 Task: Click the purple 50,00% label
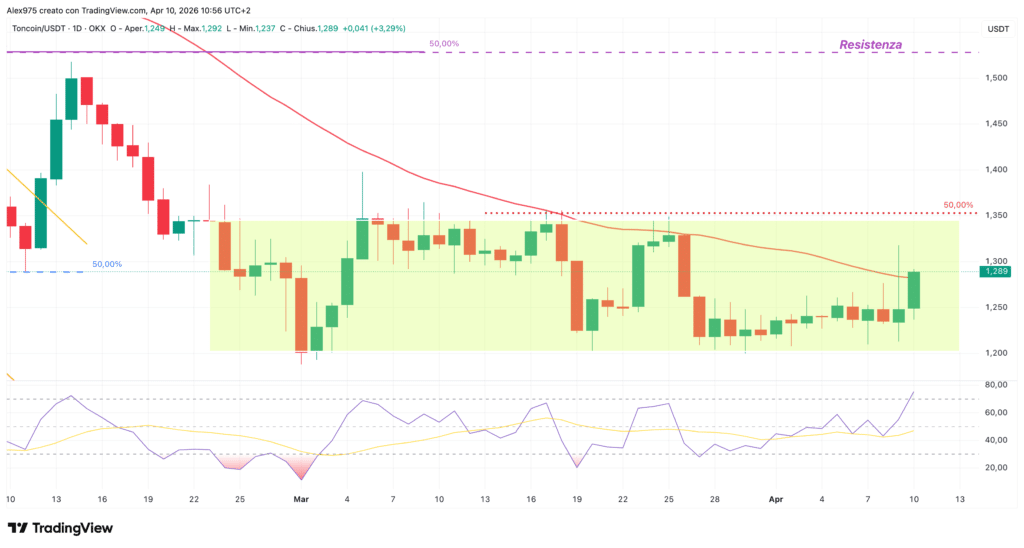pos(444,44)
